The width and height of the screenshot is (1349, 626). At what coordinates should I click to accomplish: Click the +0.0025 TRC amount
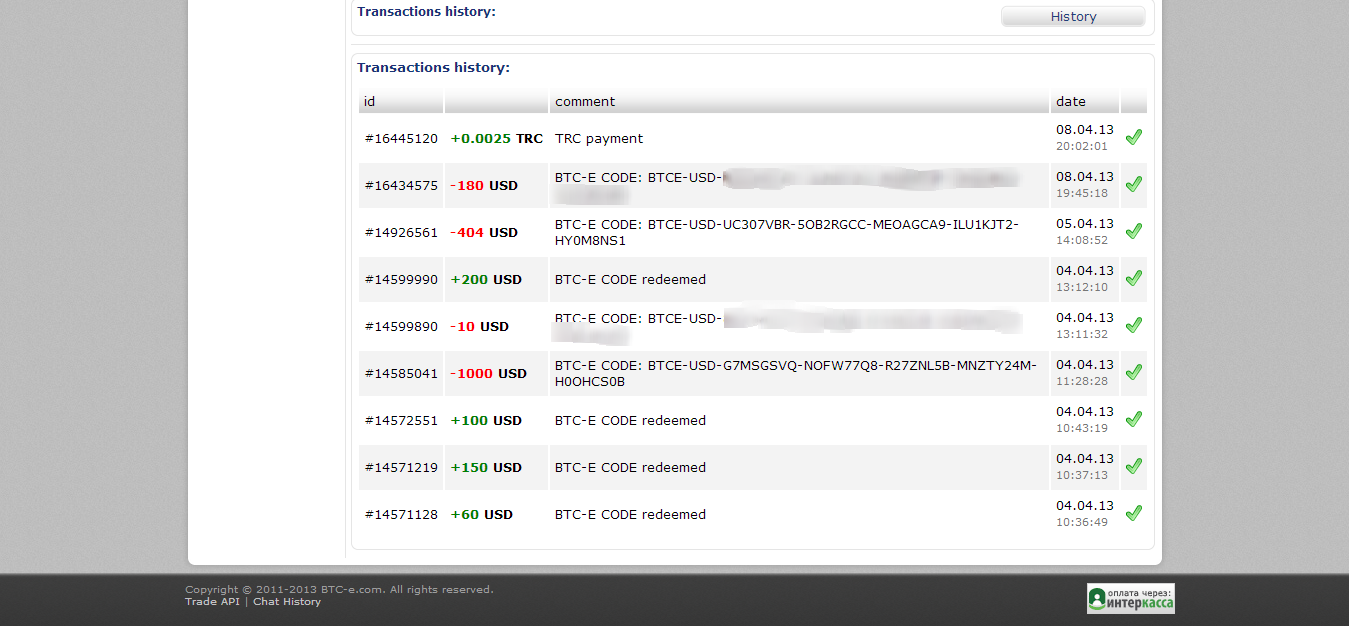pyautogui.click(x=497, y=139)
